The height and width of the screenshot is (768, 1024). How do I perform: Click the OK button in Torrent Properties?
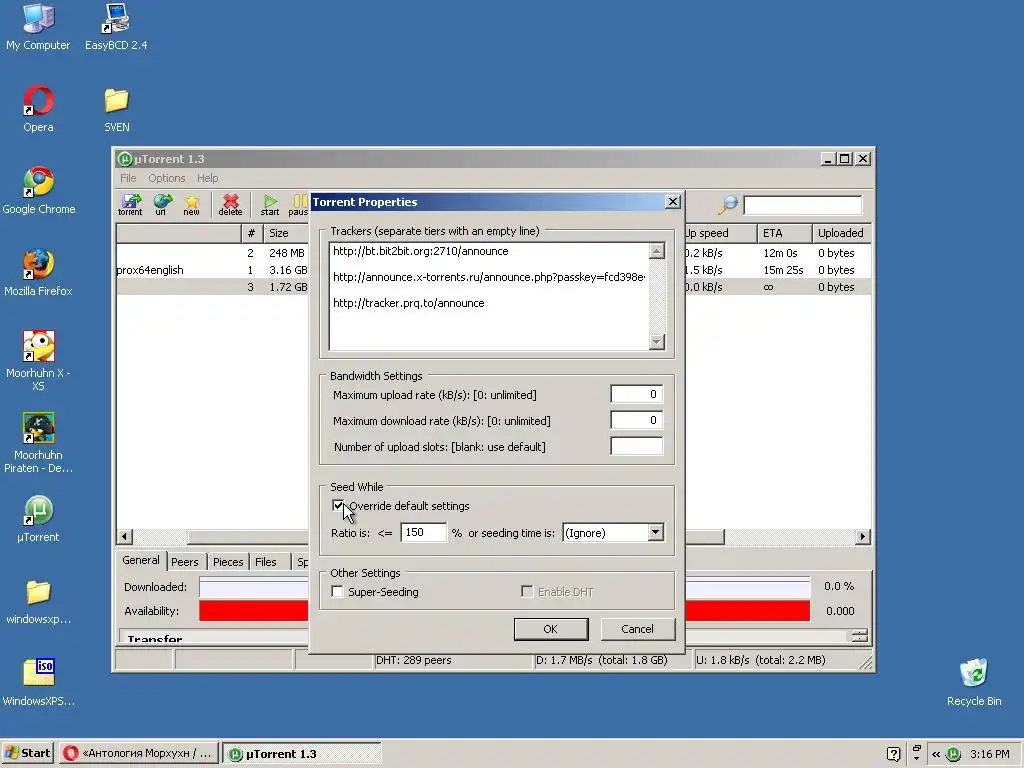click(551, 629)
